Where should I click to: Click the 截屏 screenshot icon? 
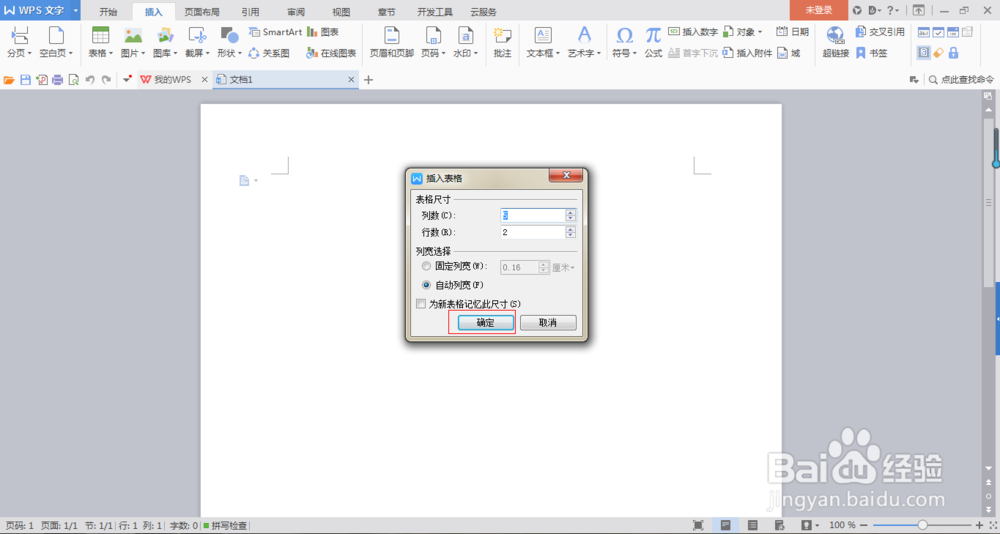[x=198, y=36]
